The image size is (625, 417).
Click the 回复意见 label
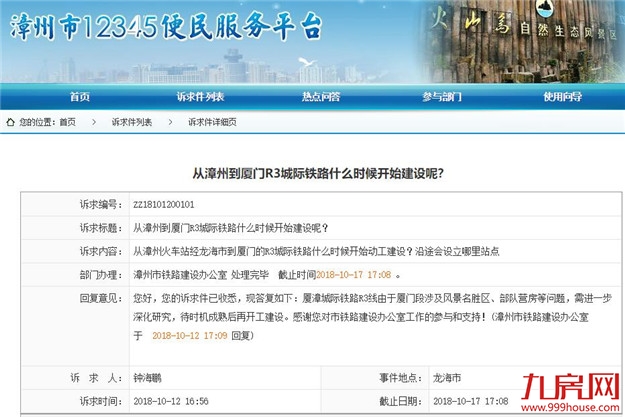point(101,298)
